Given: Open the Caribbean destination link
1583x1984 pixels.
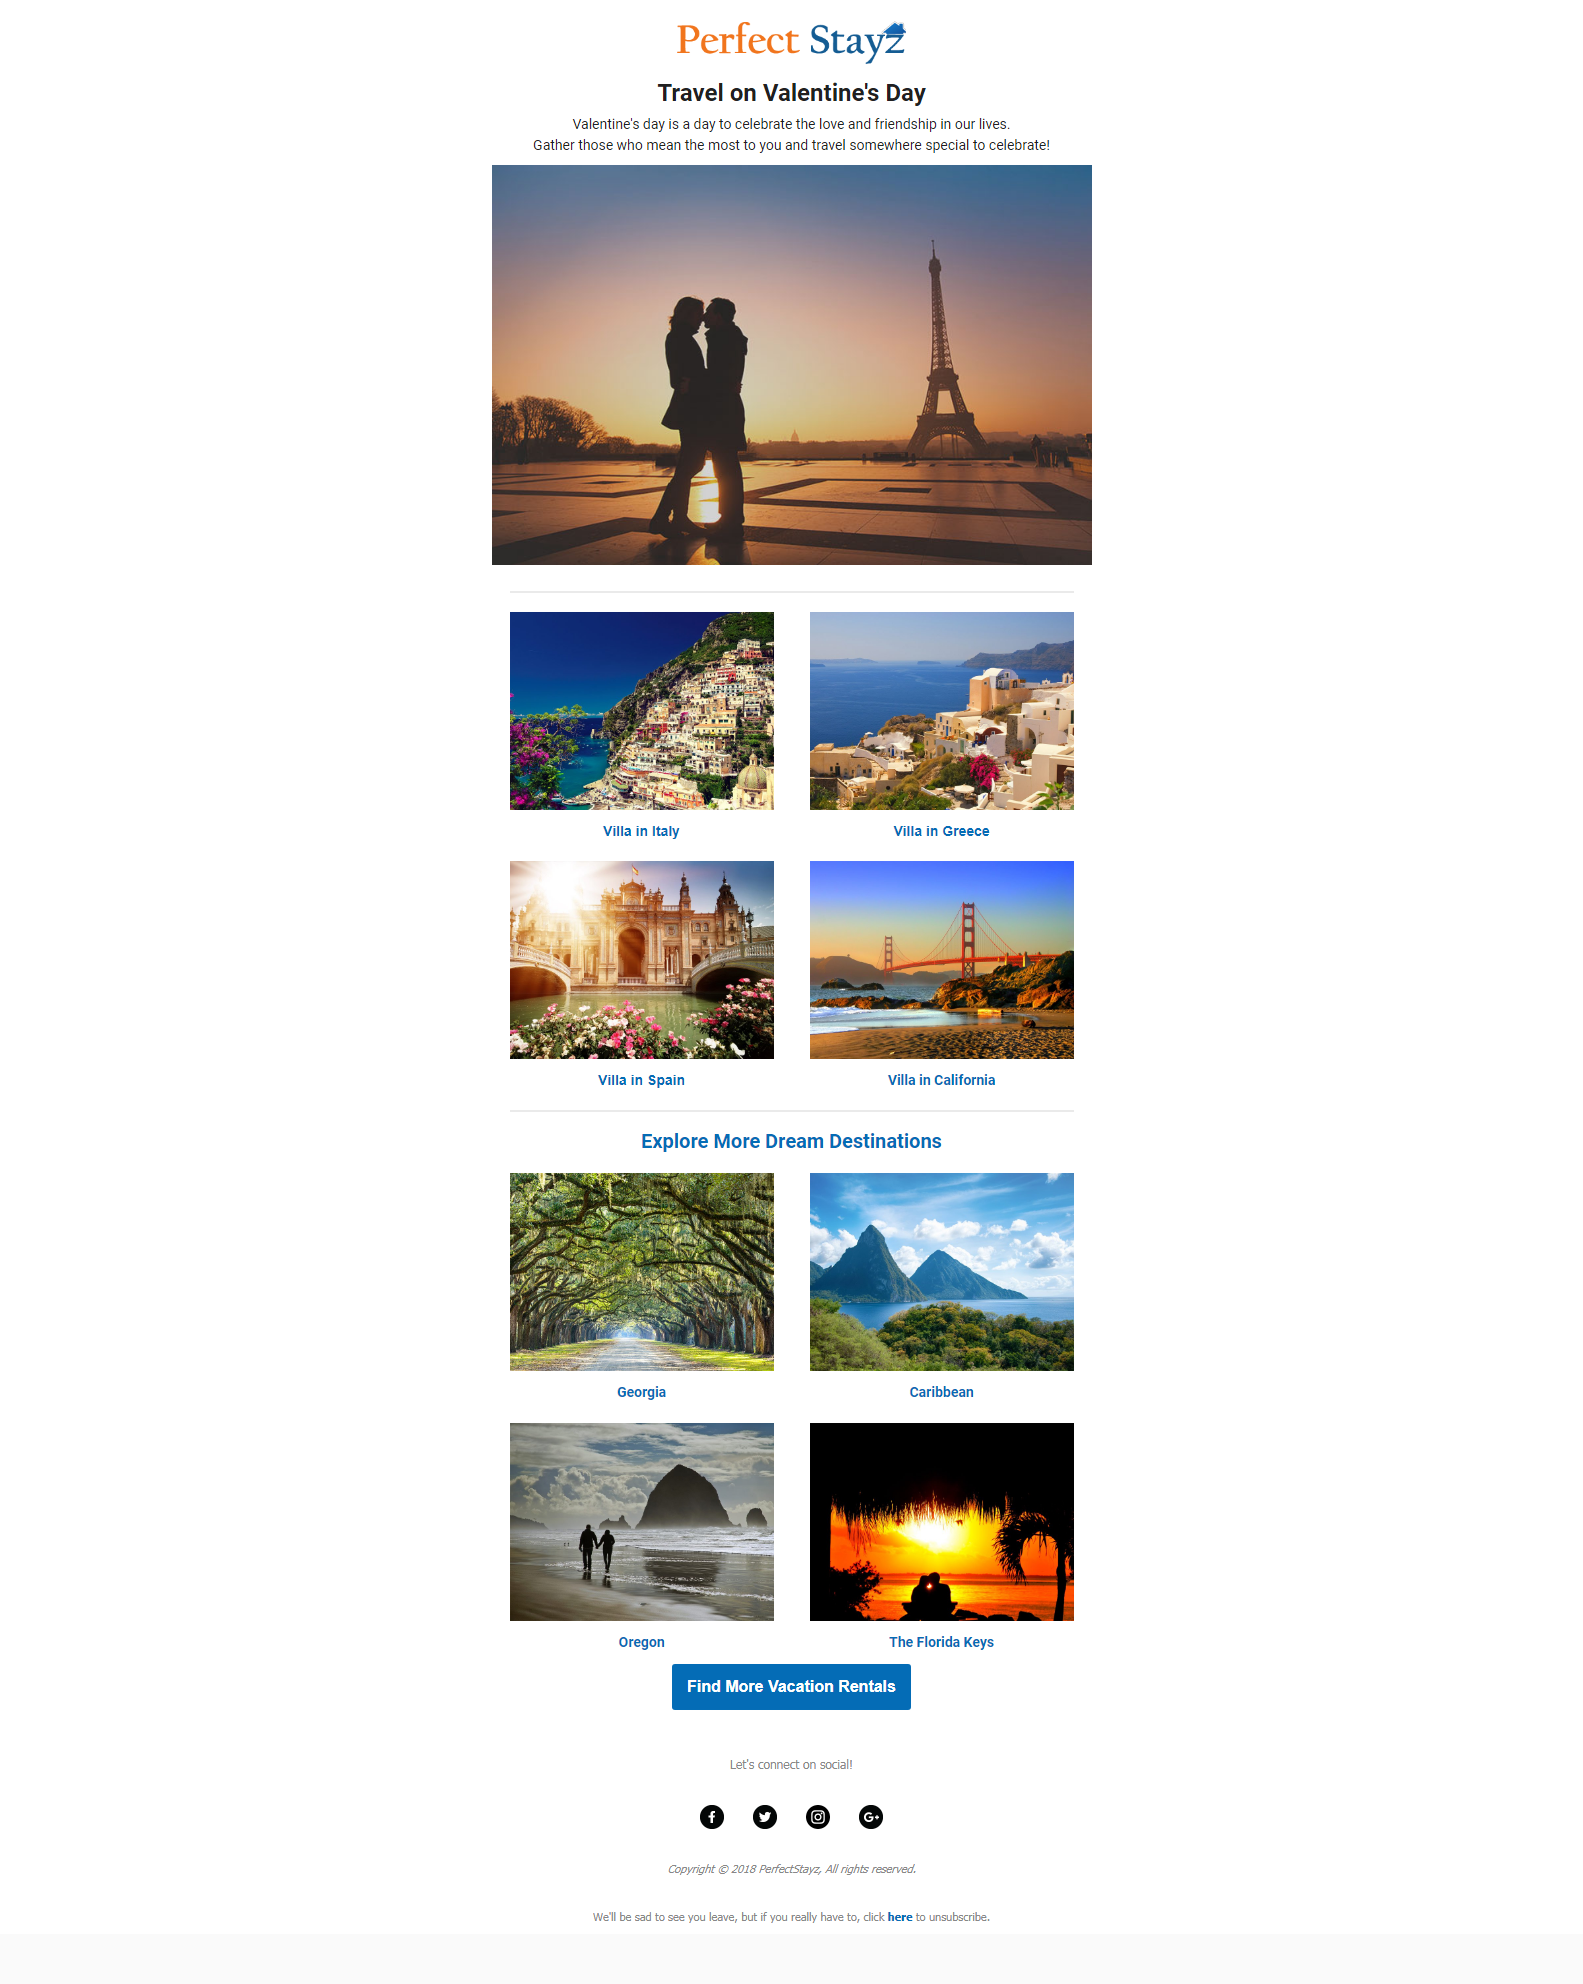Looking at the screenshot, I should (941, 1392).
